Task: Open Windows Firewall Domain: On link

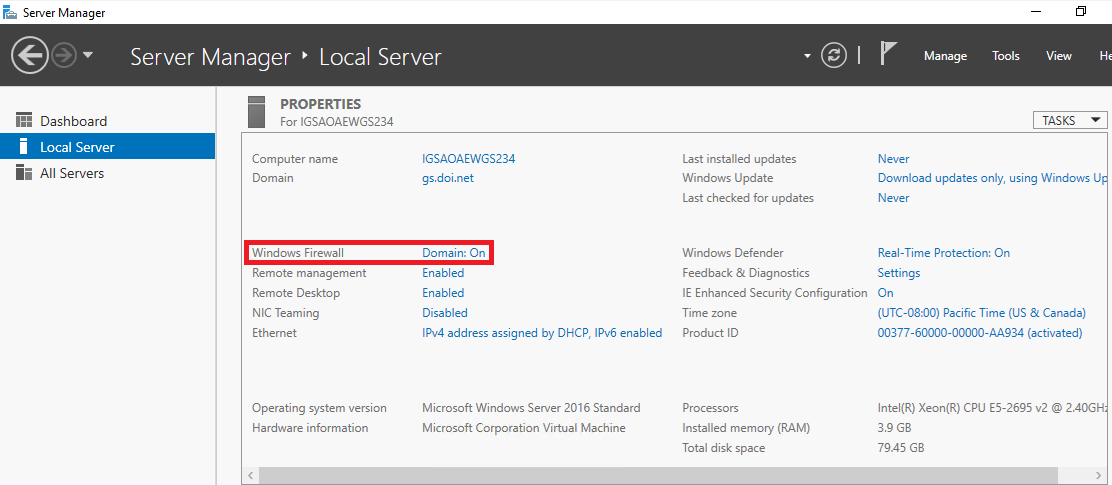Action: [454, 252]
